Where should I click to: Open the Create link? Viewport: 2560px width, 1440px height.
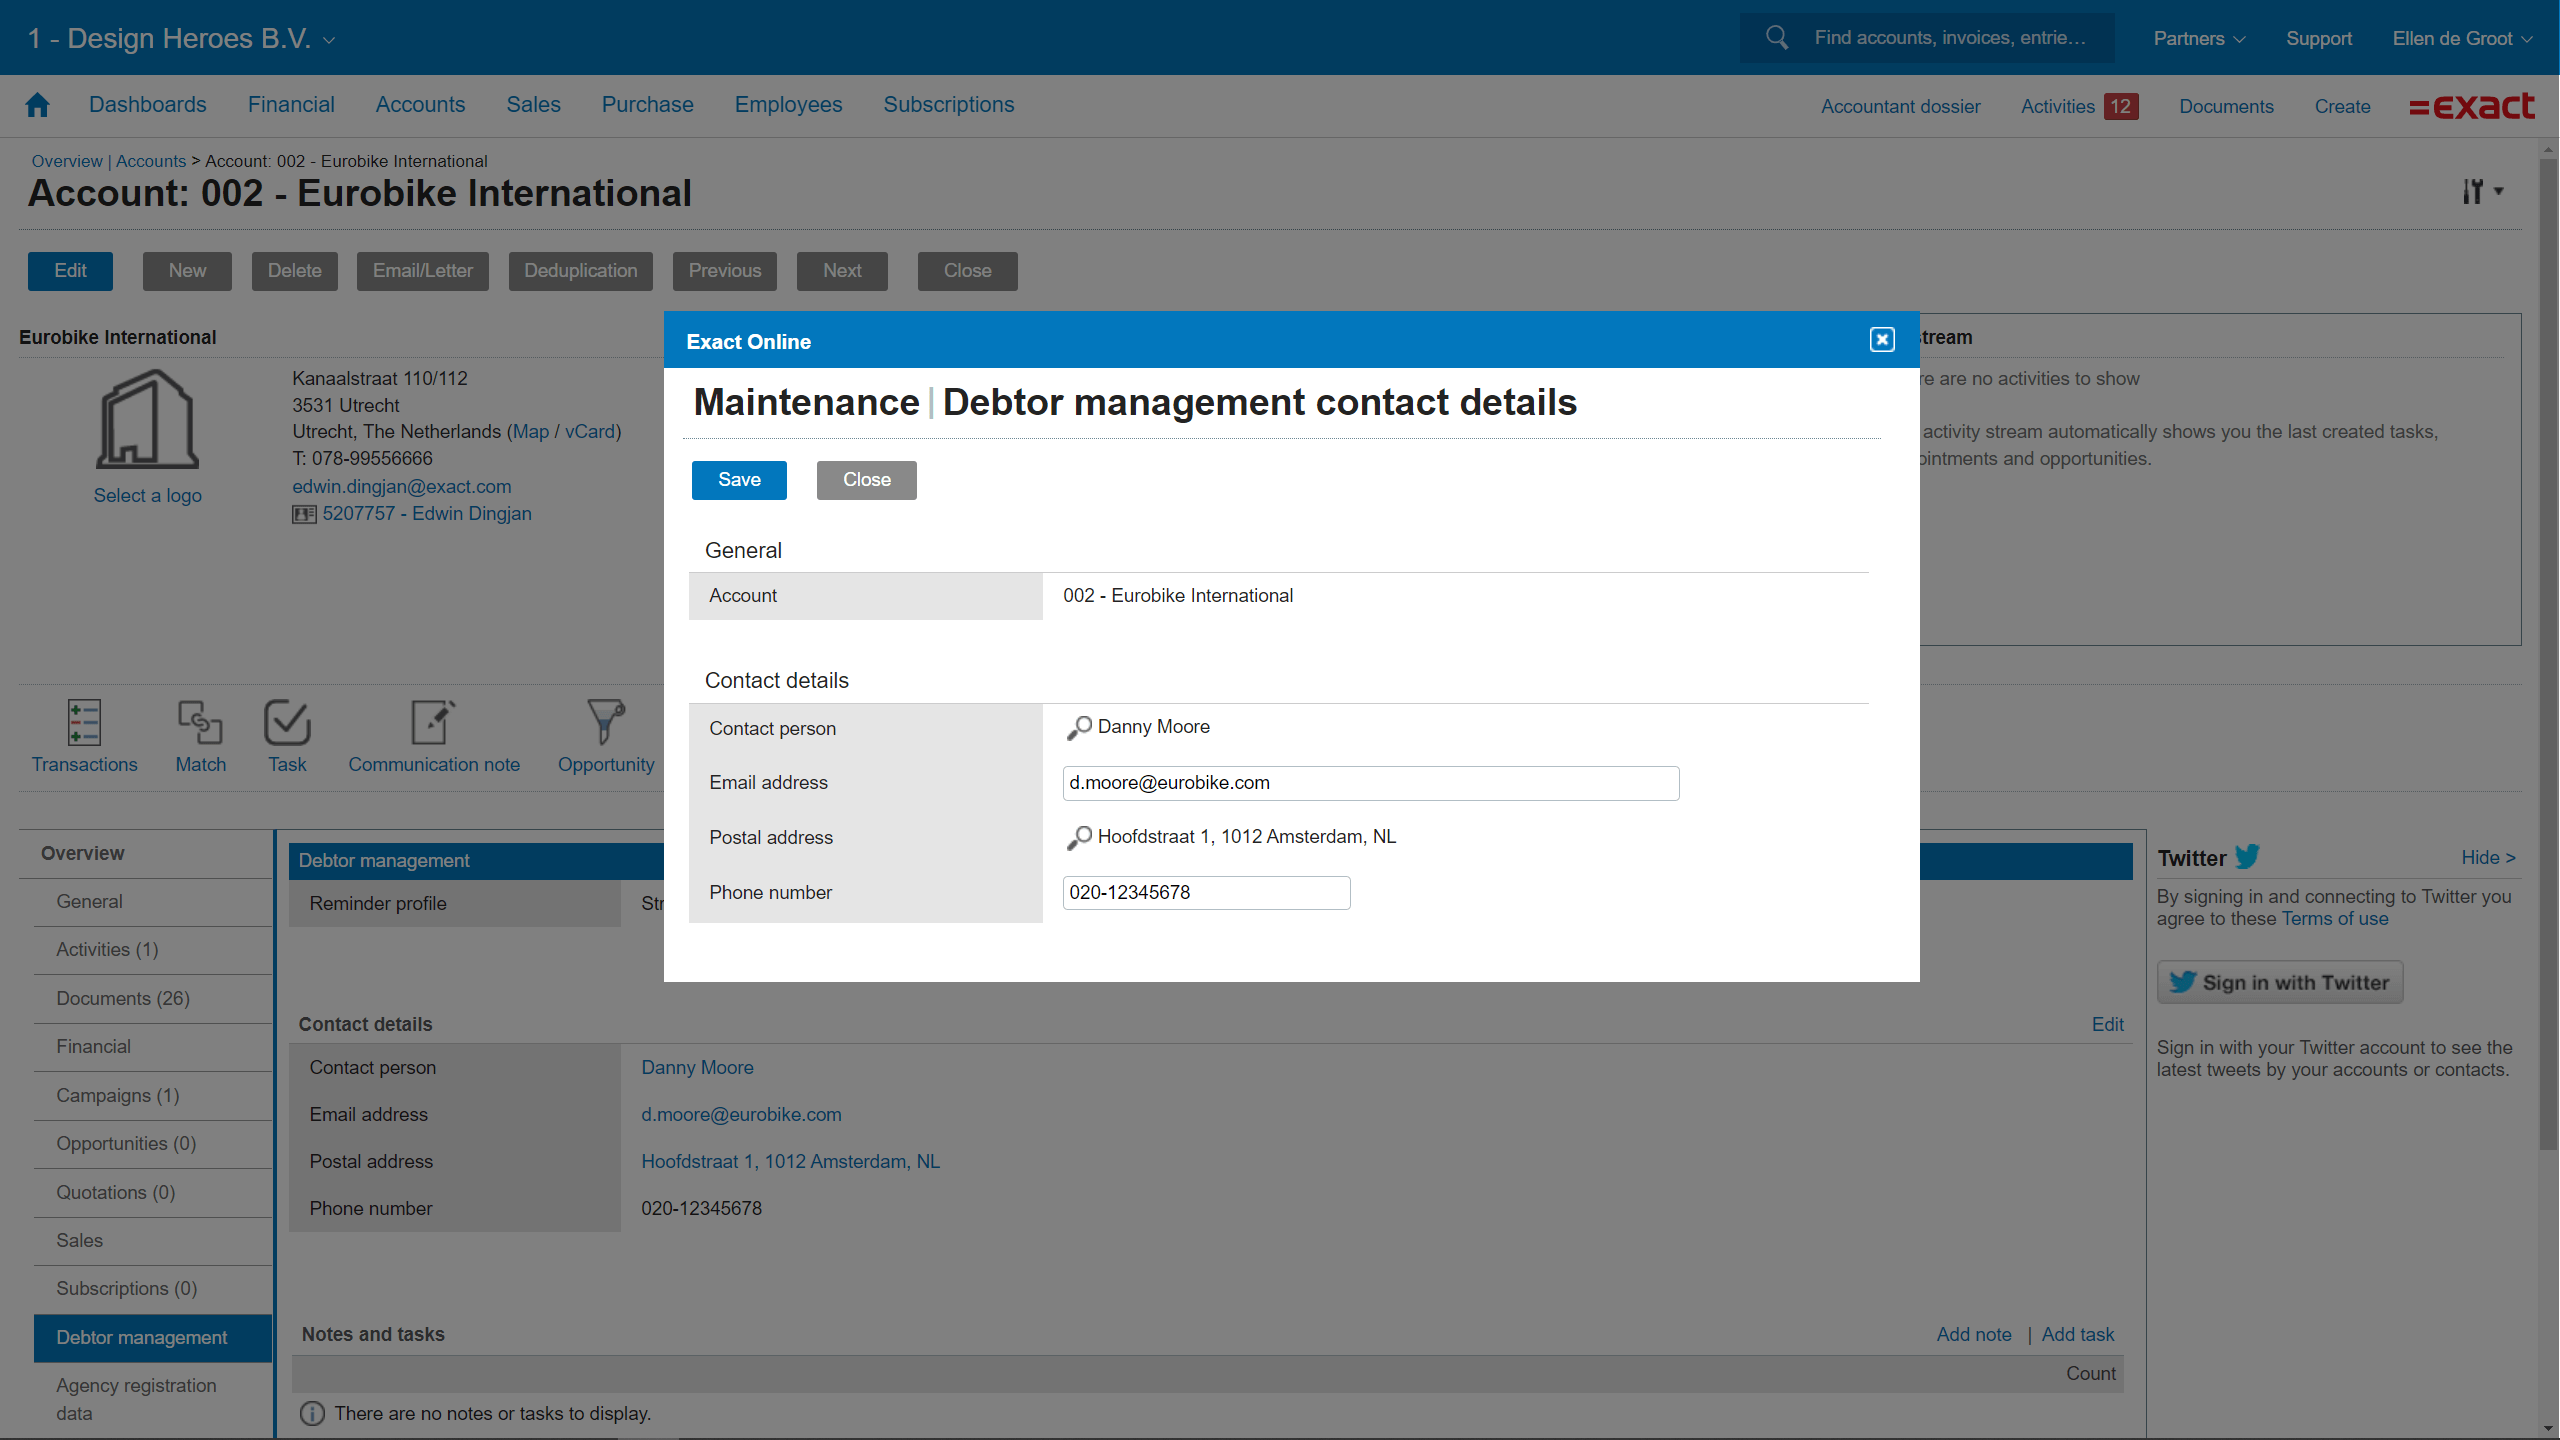[x=2342, y=106]
